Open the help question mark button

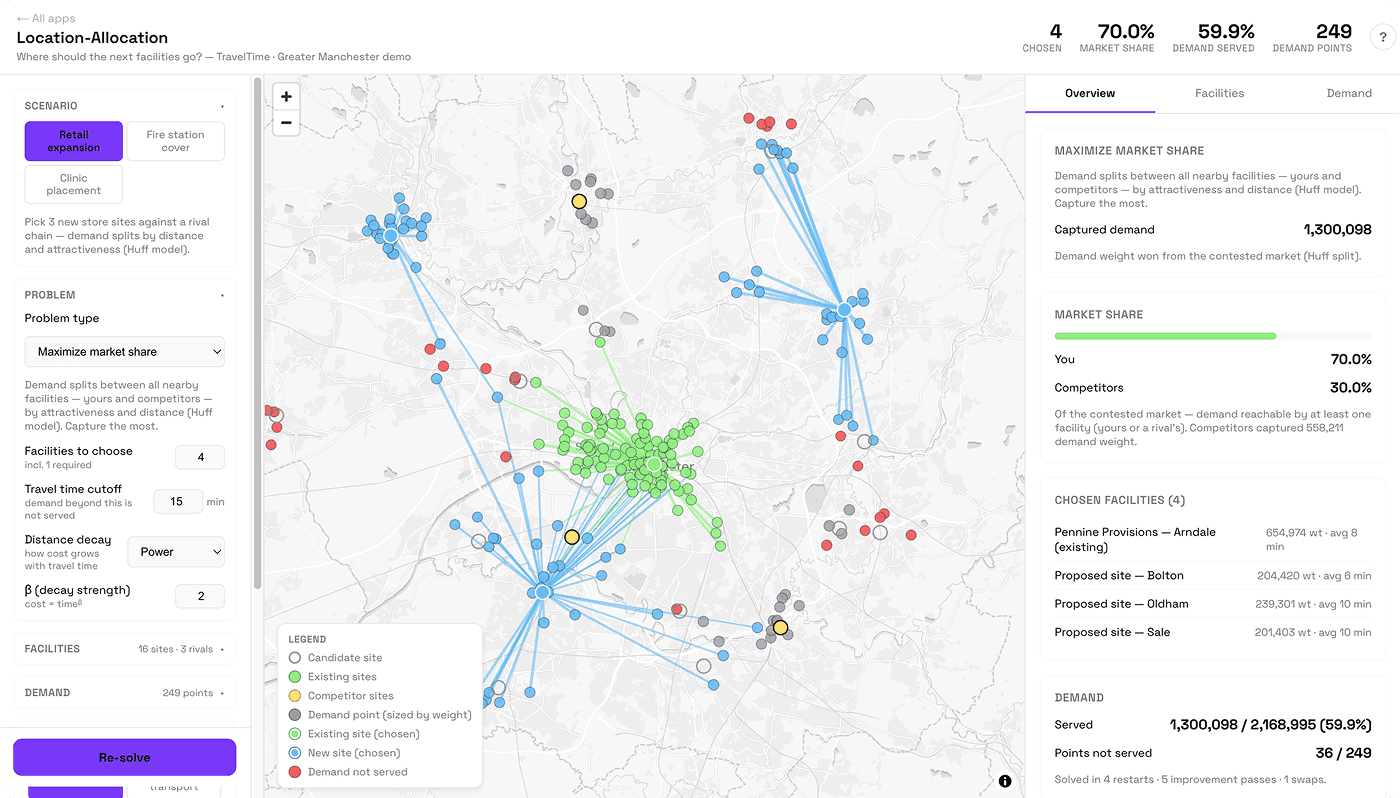click(1382, 38)
